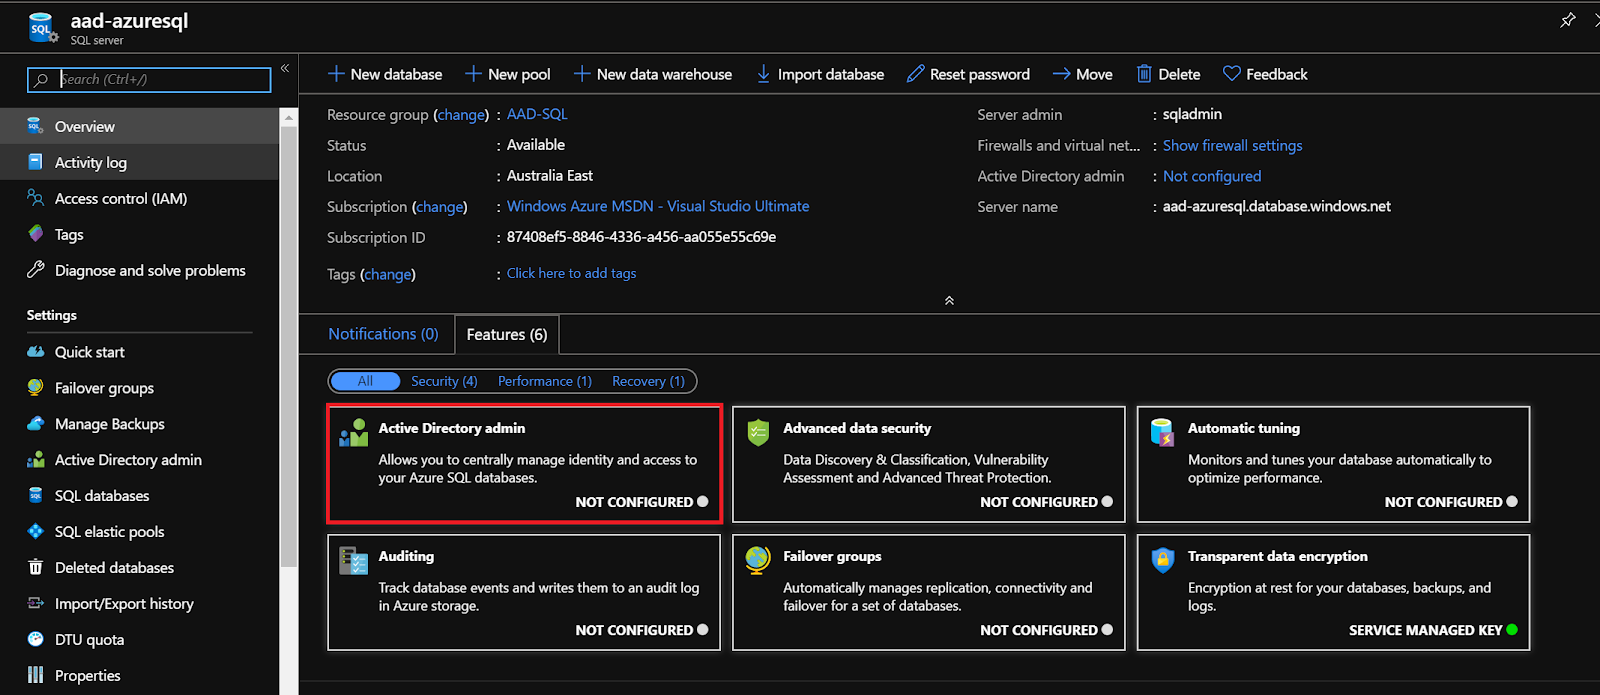Focus the Search (Ctrl+/) input field
This screenshot has height=695, width=1600.
[x=149, y=80]
